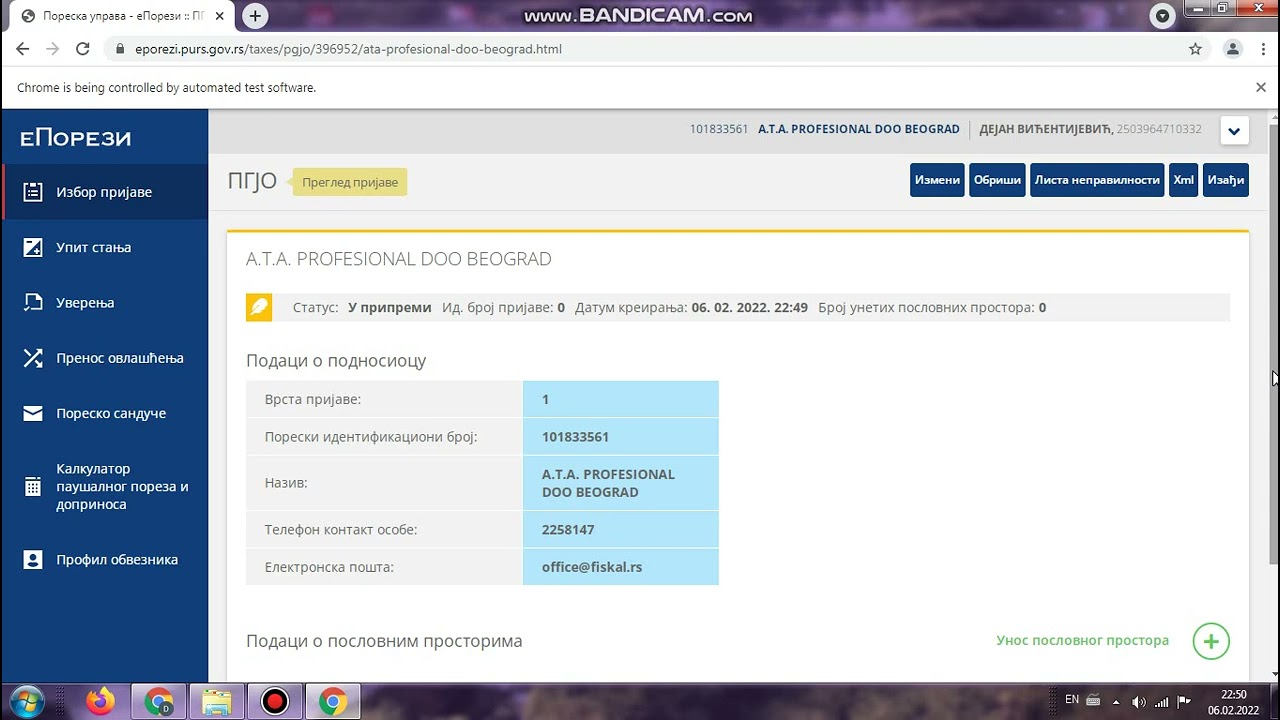Viewport: 1280px width, 720px height.
Task: Click the browser forward arrow
Action: tap(53, 49)
